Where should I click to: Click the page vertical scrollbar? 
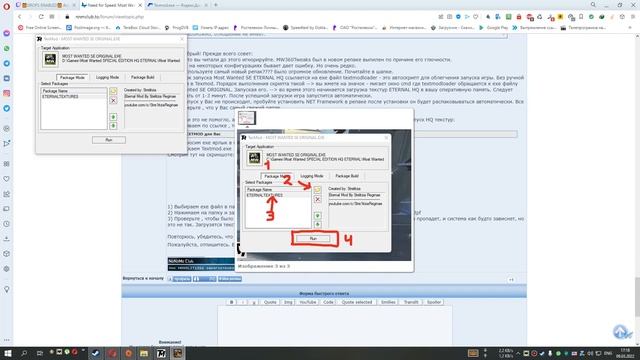click(637, 297)
